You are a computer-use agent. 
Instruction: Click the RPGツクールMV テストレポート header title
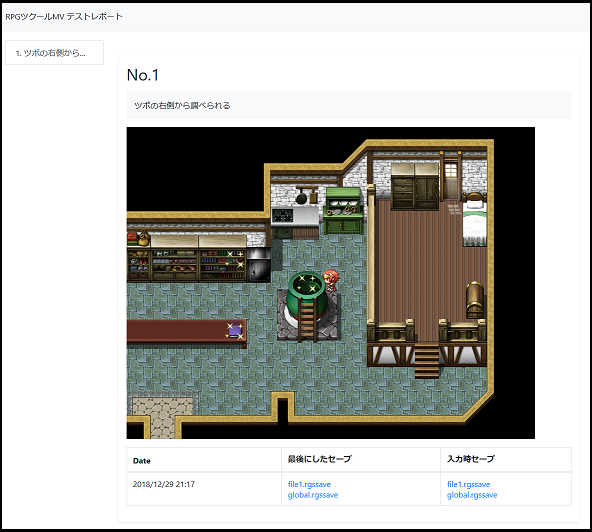pyautogui.click(x=64, y=17)
